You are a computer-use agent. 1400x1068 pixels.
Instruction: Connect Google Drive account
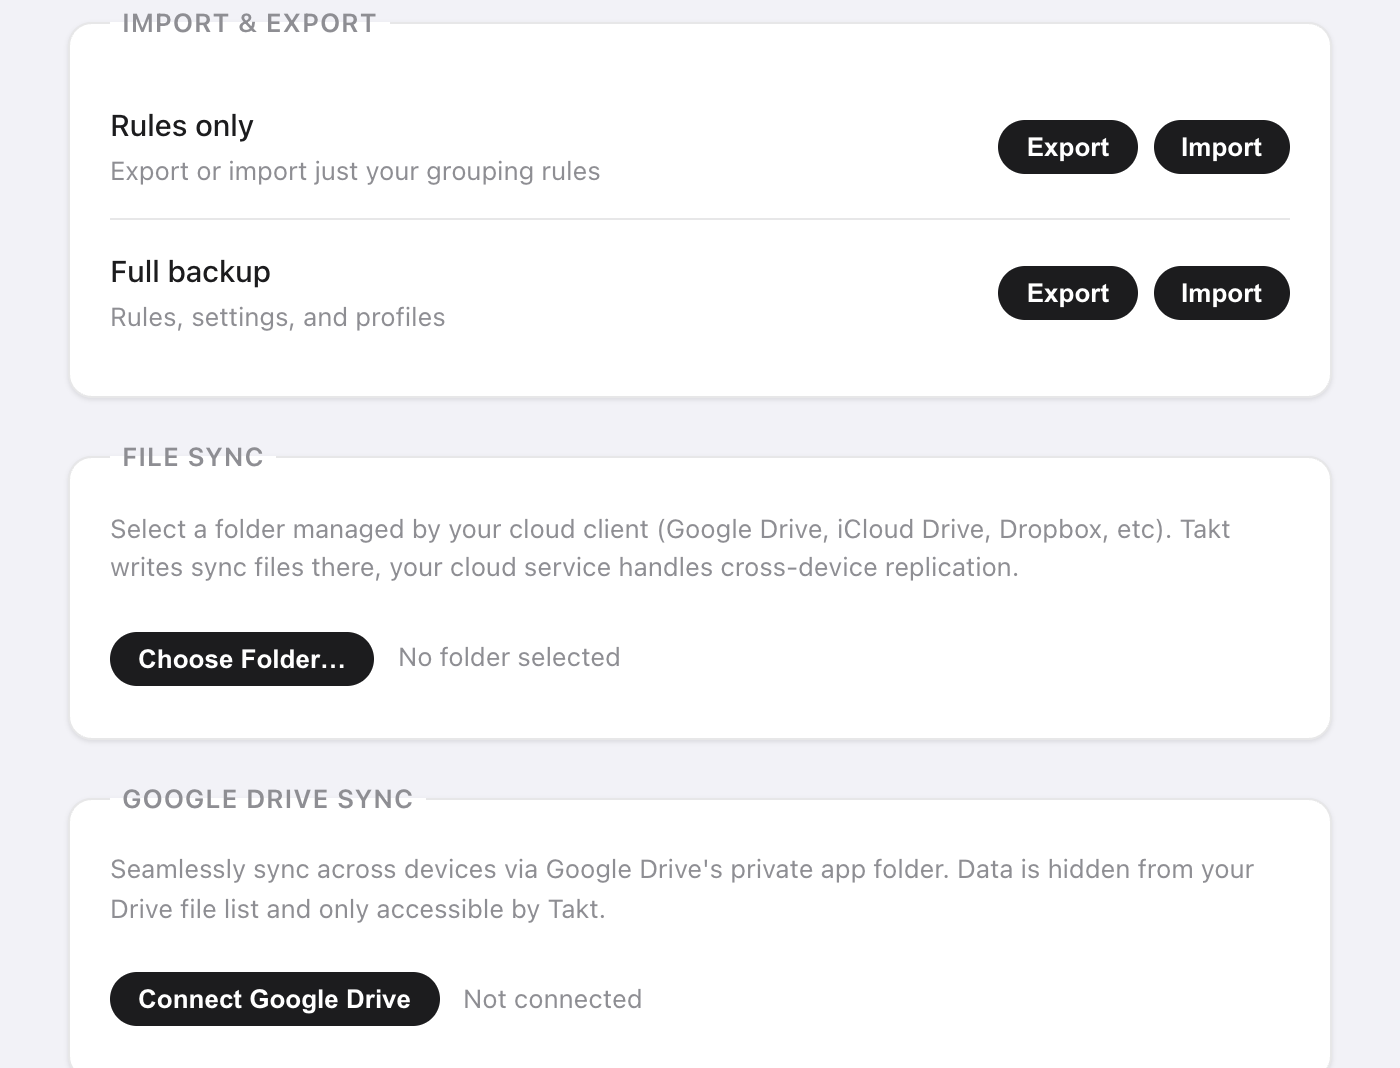pos(275,999)
